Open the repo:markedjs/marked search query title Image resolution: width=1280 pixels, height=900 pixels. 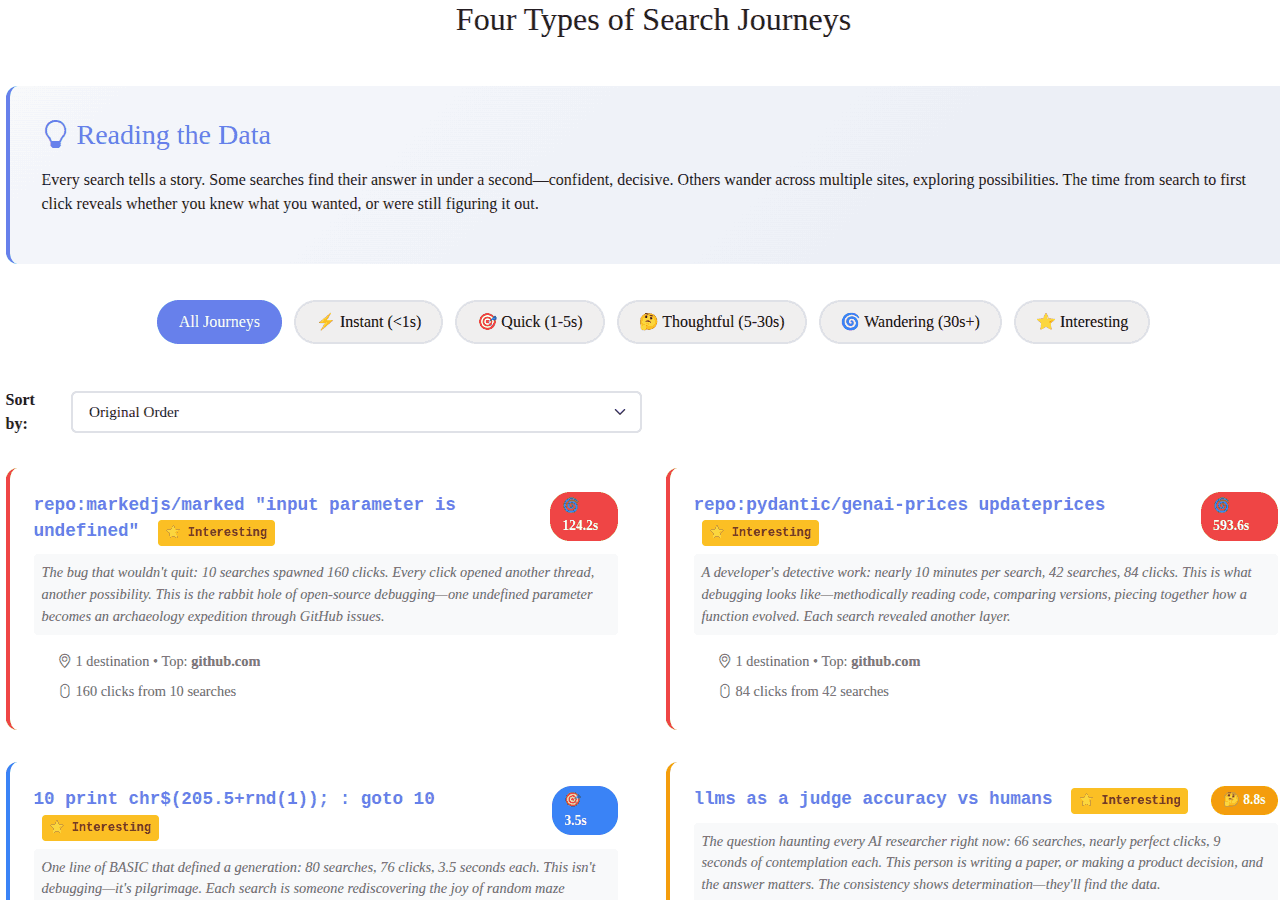click(244, 505)
